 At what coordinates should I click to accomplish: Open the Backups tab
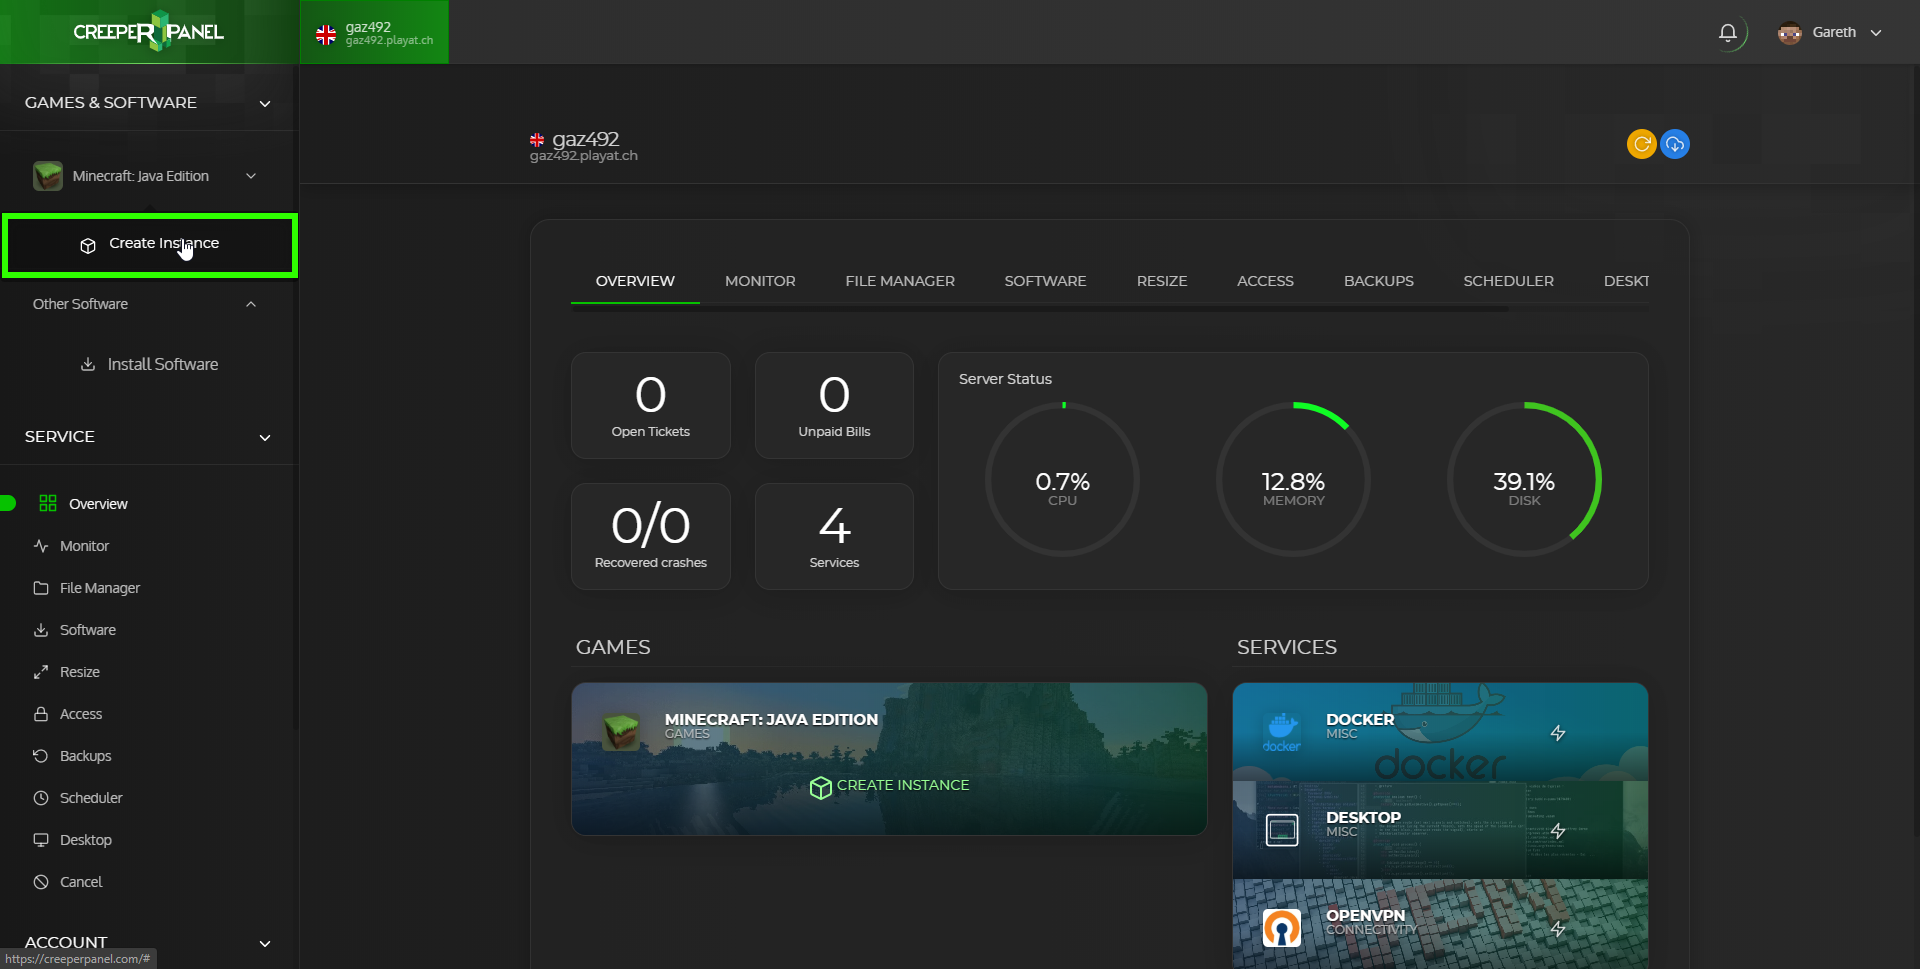[1379, 281]
